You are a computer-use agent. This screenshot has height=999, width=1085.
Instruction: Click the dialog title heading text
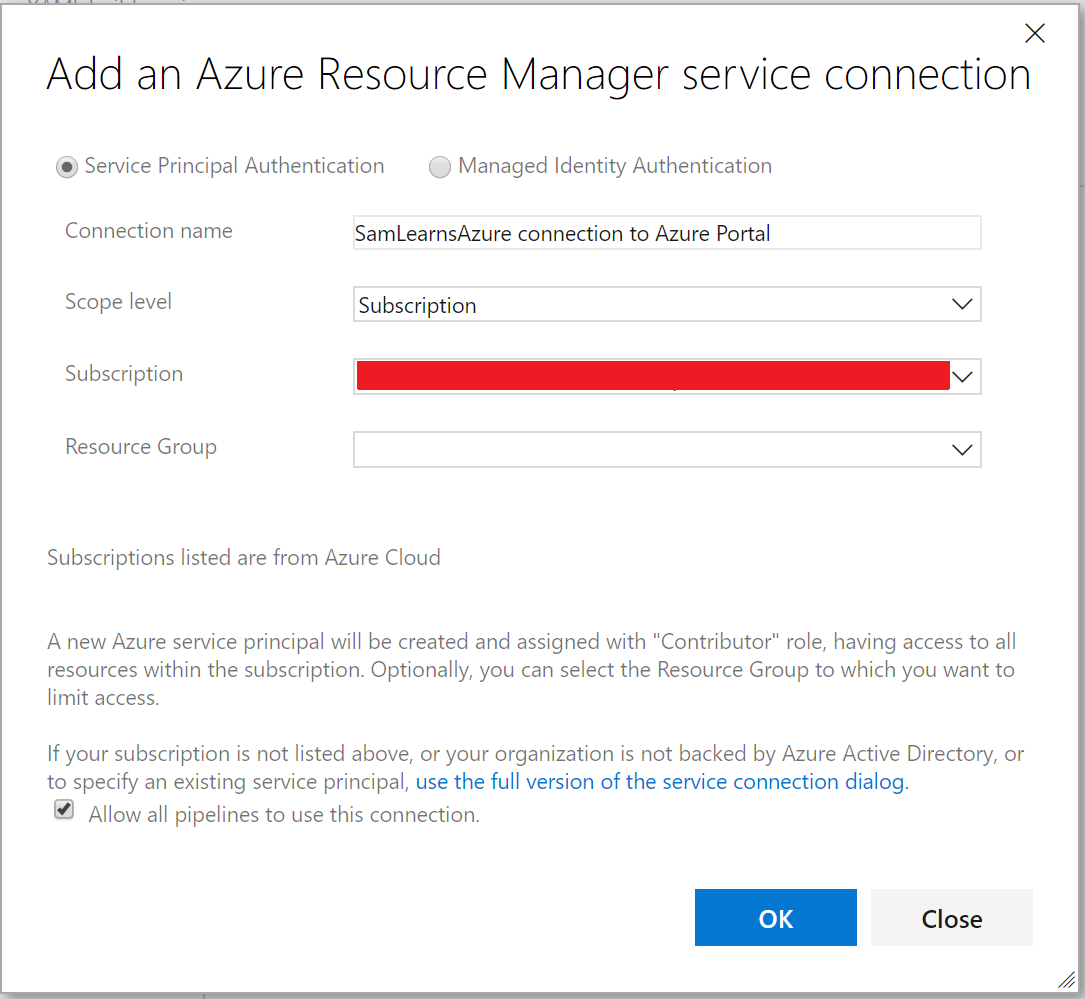click(x=538, y=76)
